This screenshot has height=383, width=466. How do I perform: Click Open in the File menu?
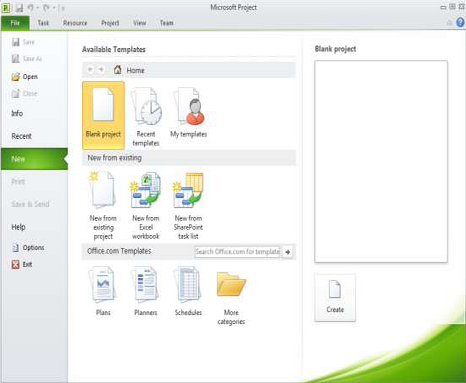point(25,77)
